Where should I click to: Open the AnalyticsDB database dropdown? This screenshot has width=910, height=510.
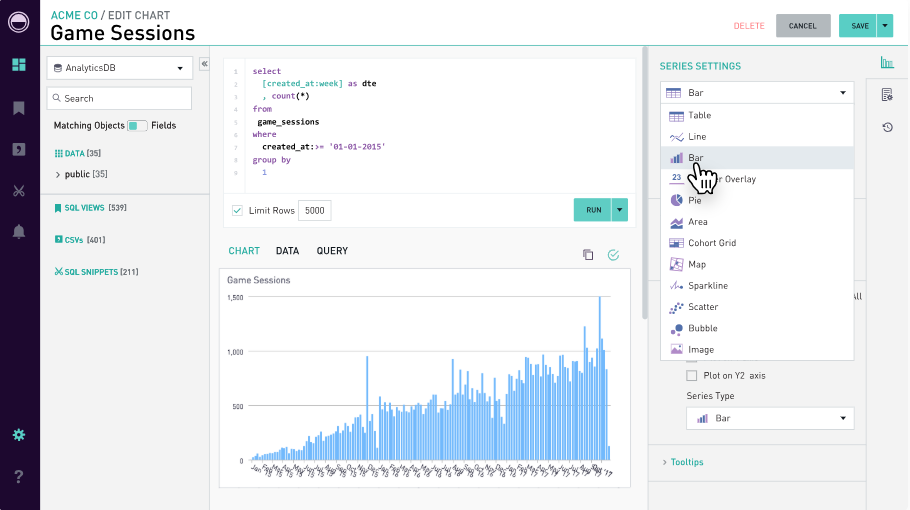click(x=119, y=68)
